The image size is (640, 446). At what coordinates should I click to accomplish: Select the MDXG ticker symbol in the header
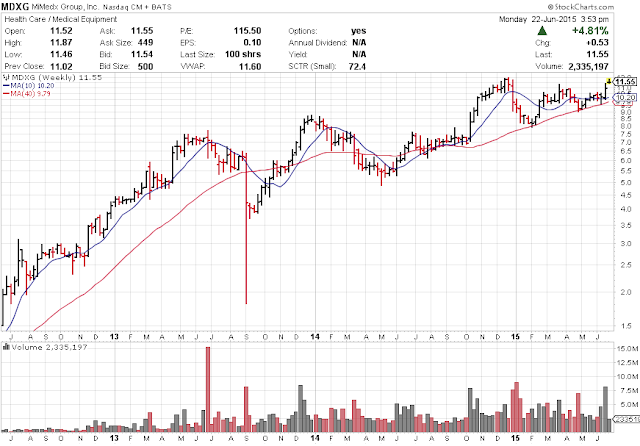[x=15, y=7]
